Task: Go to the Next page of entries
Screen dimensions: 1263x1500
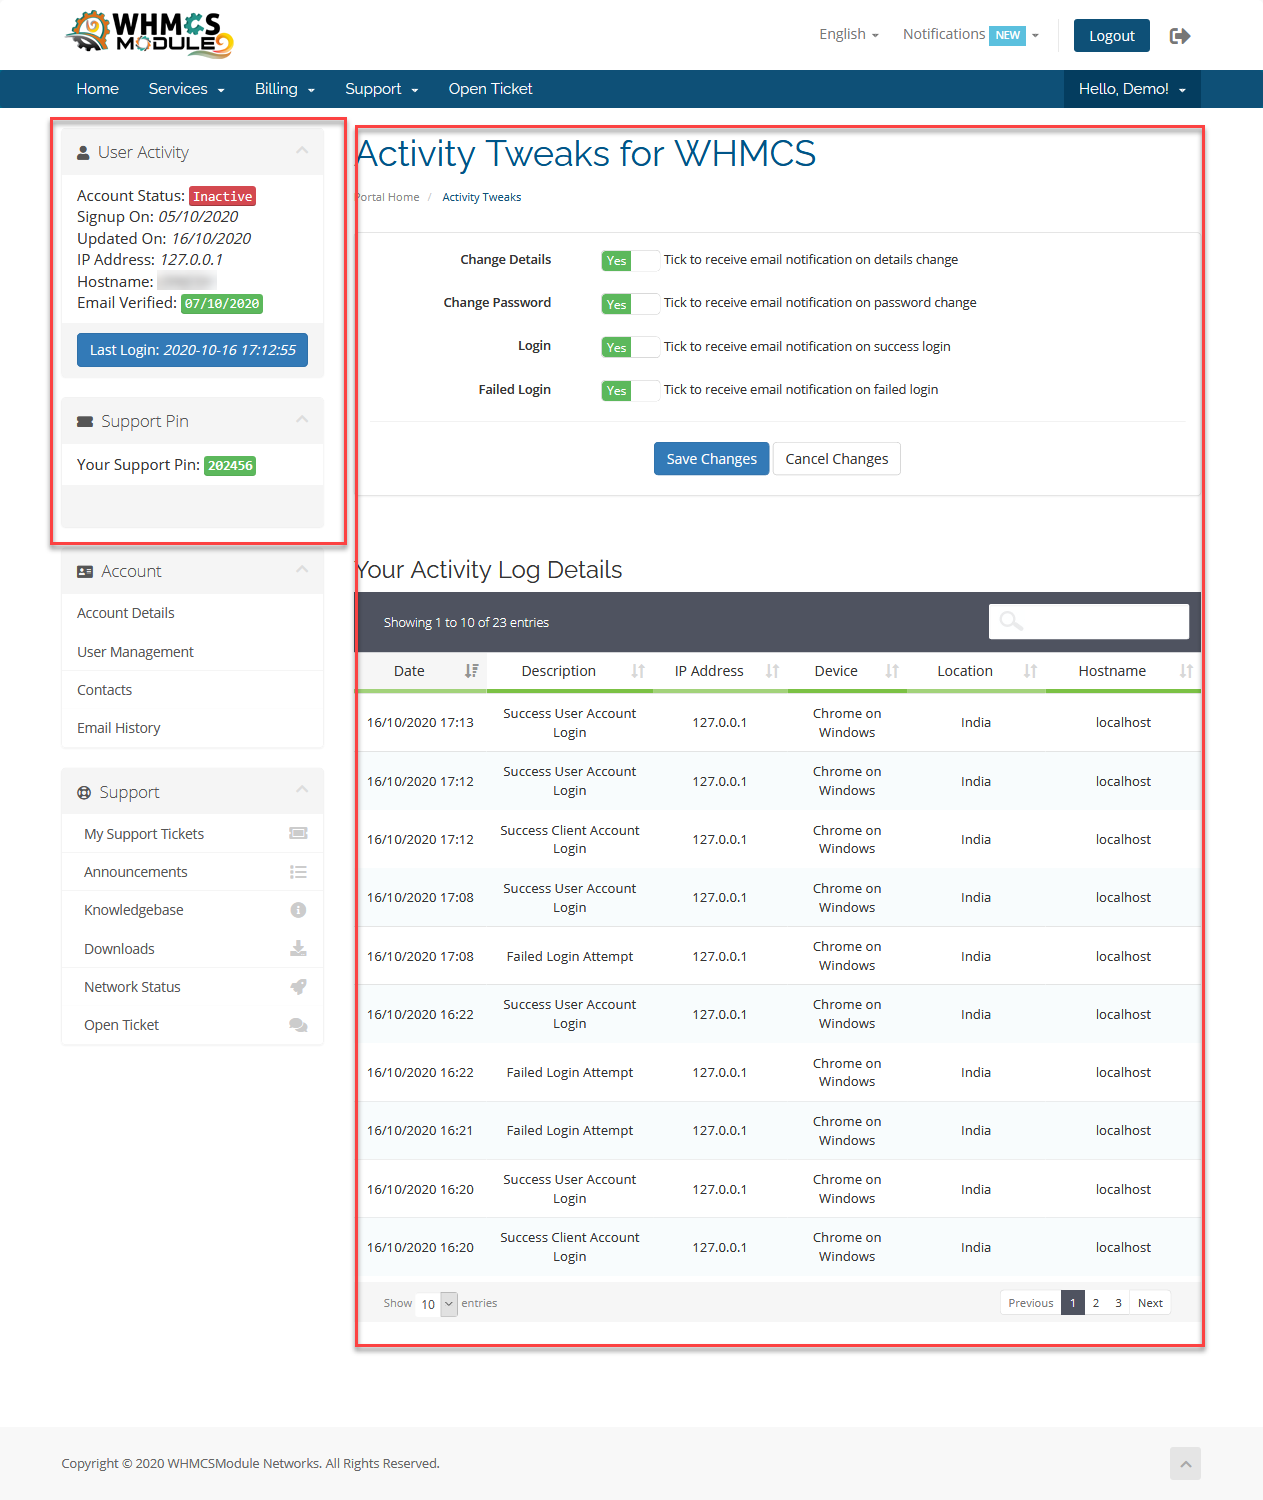Action: click(x=1150, y=1303)
